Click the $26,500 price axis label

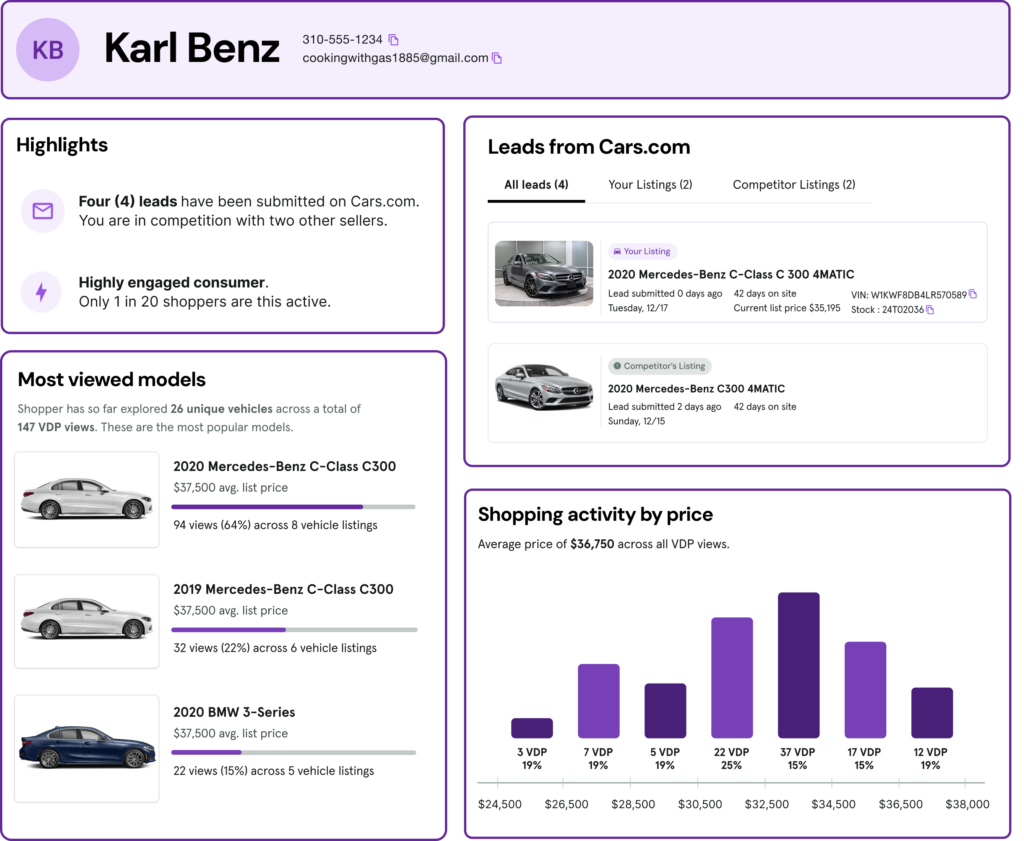pos(566,804)
